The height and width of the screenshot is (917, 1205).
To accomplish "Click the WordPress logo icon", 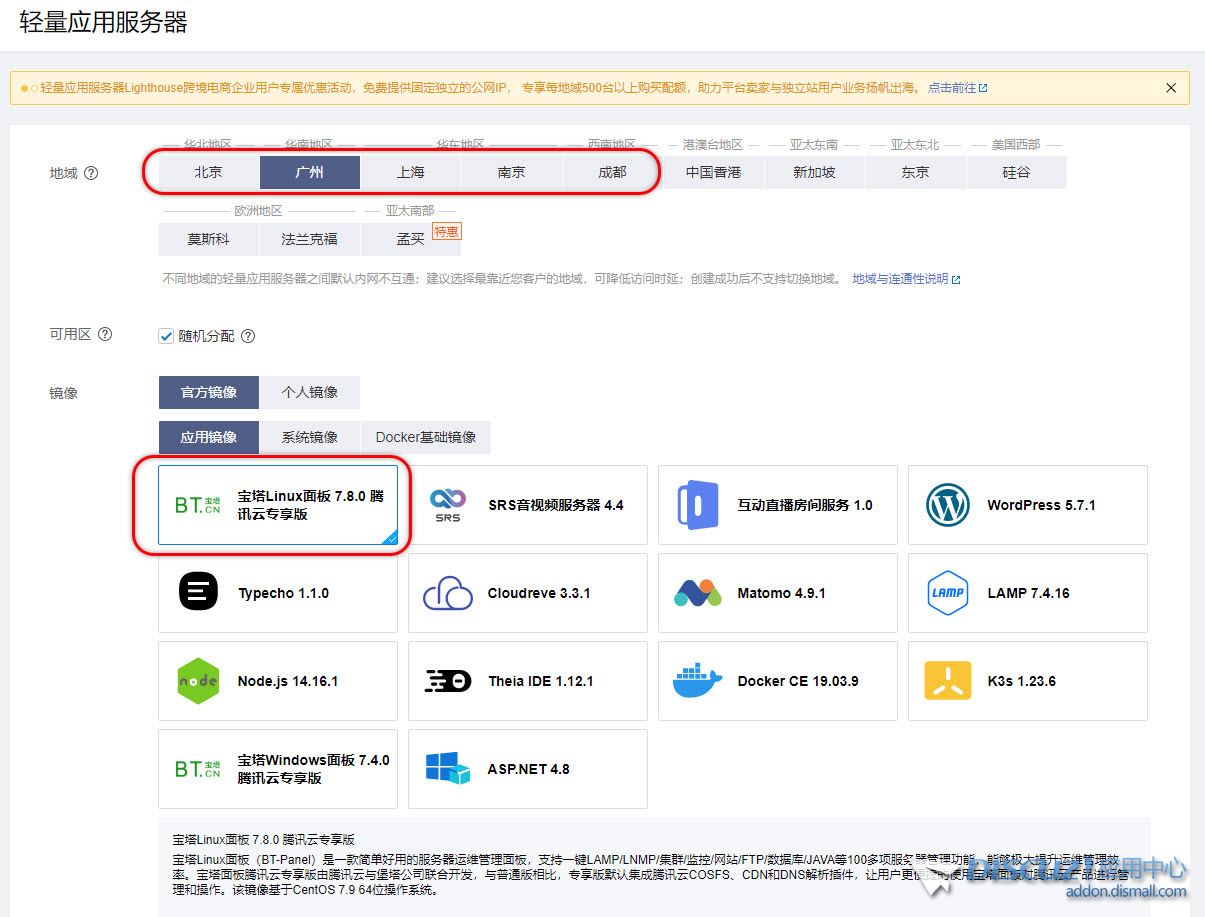I will click(x=948, y=505).
